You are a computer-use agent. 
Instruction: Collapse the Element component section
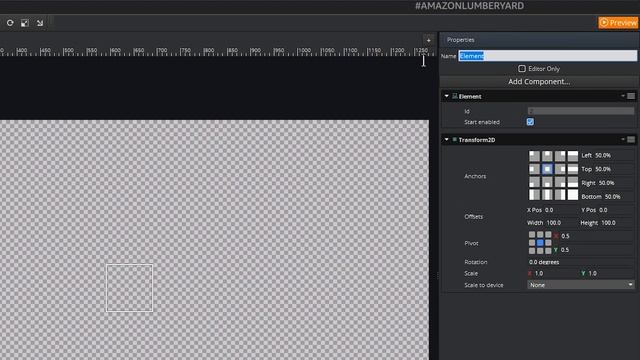point(447,96)
